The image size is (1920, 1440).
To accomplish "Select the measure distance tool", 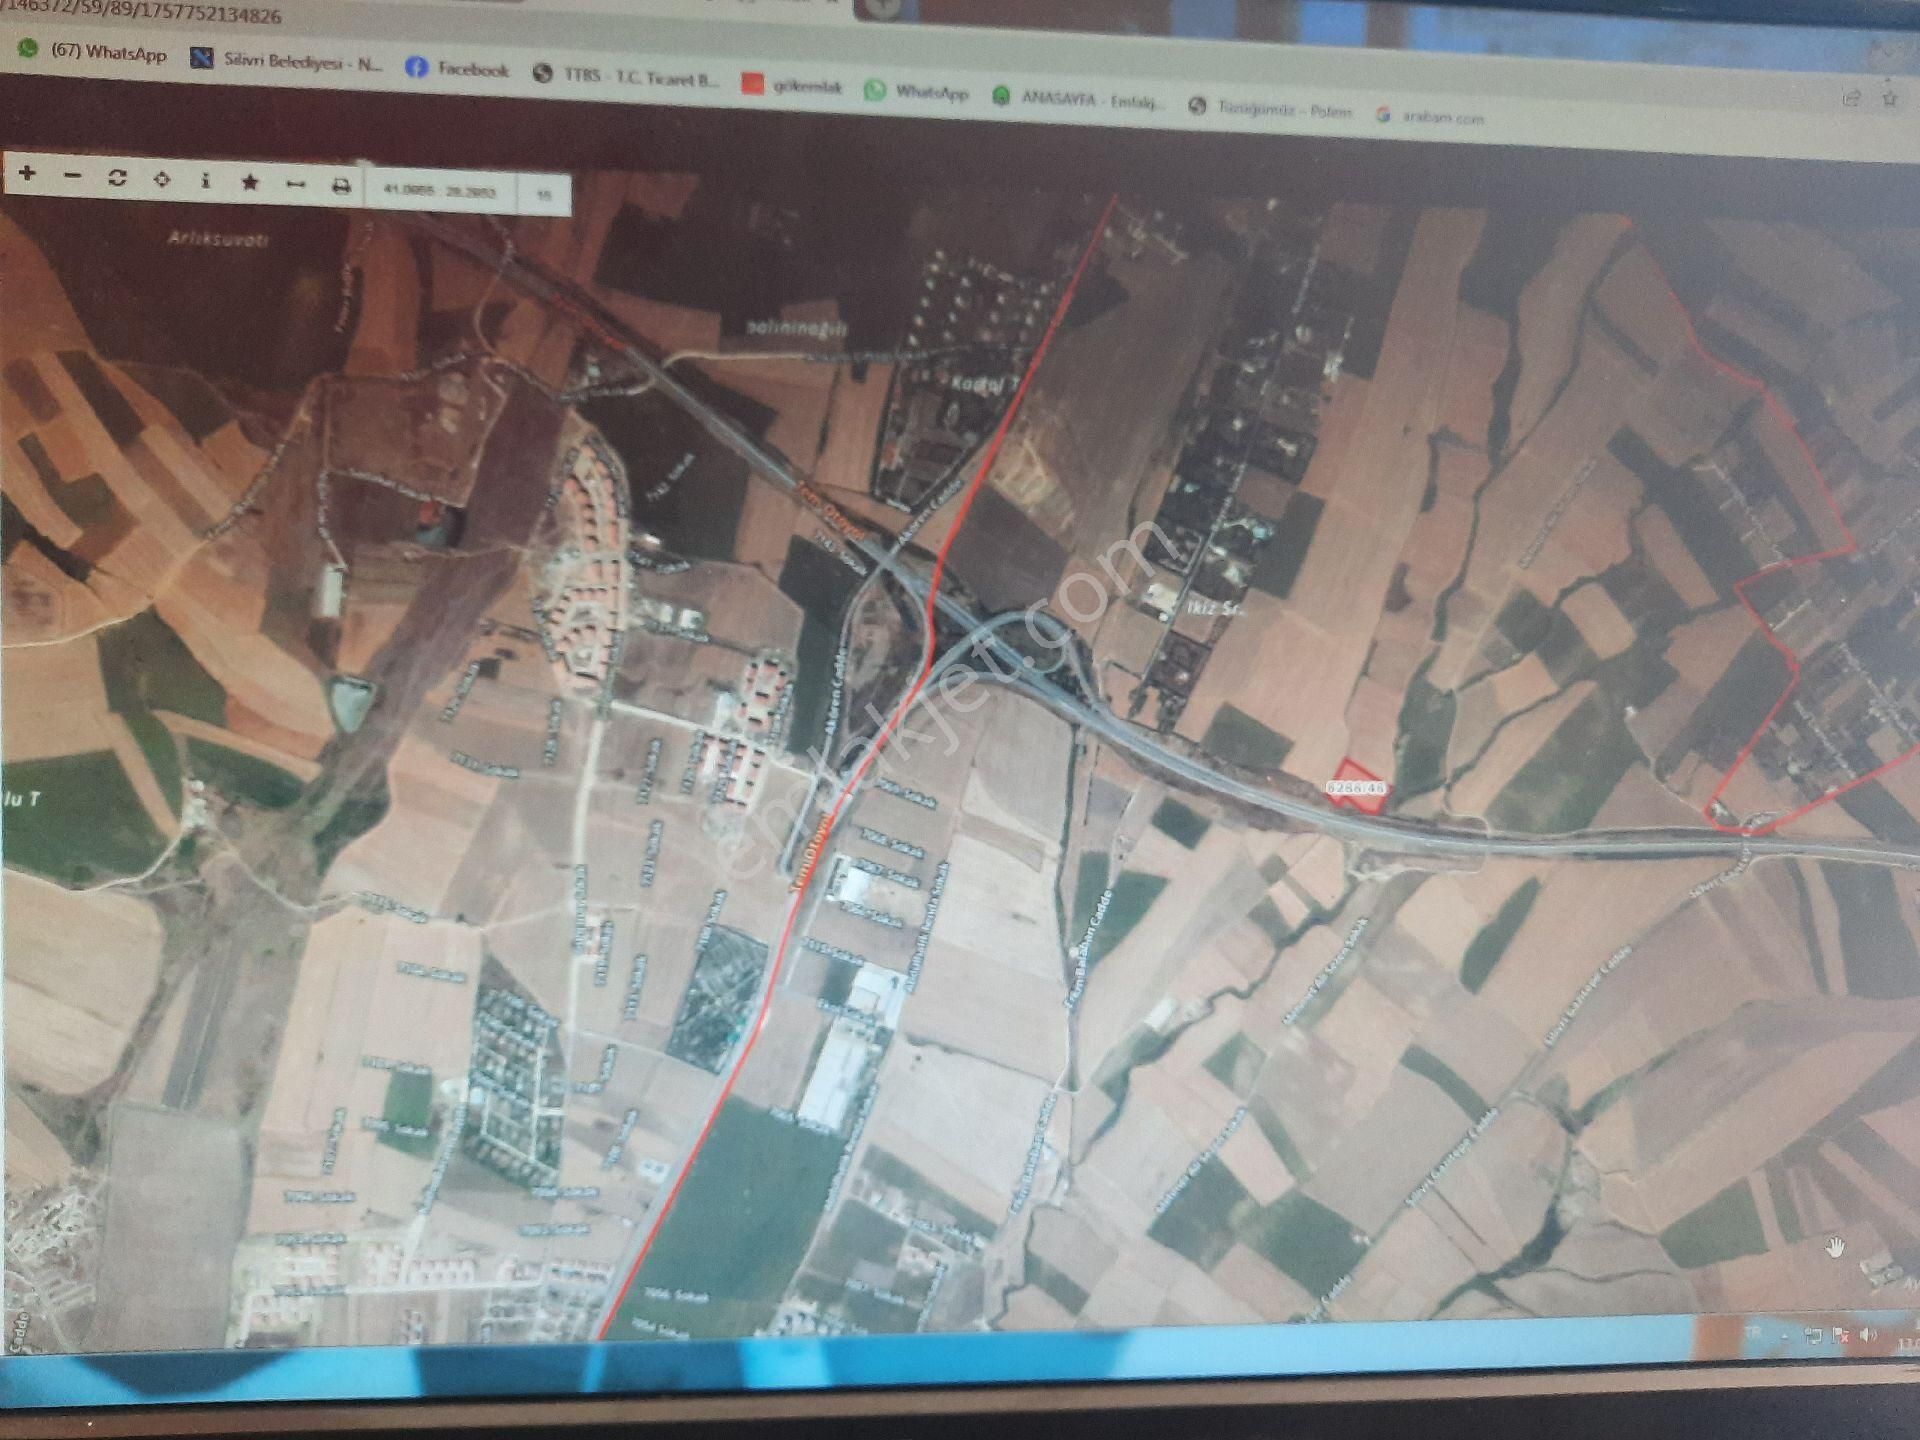I will click(x=295, y=184).
